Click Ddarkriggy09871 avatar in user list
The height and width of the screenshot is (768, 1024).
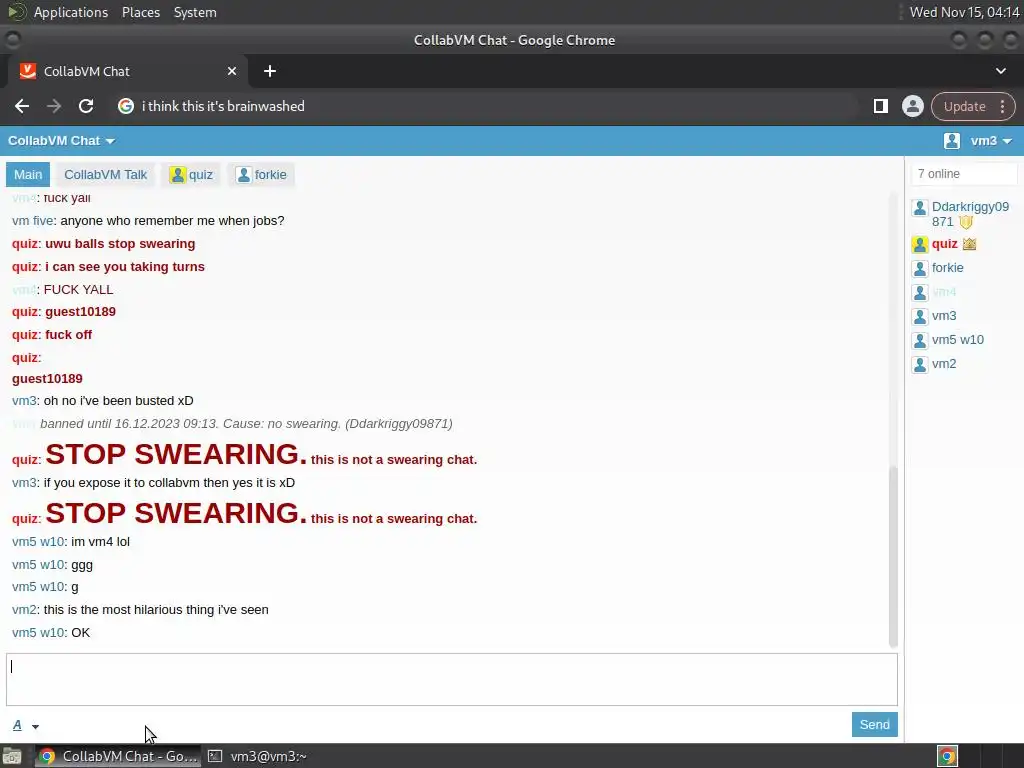pyautogui.click(x=920, y=208)
